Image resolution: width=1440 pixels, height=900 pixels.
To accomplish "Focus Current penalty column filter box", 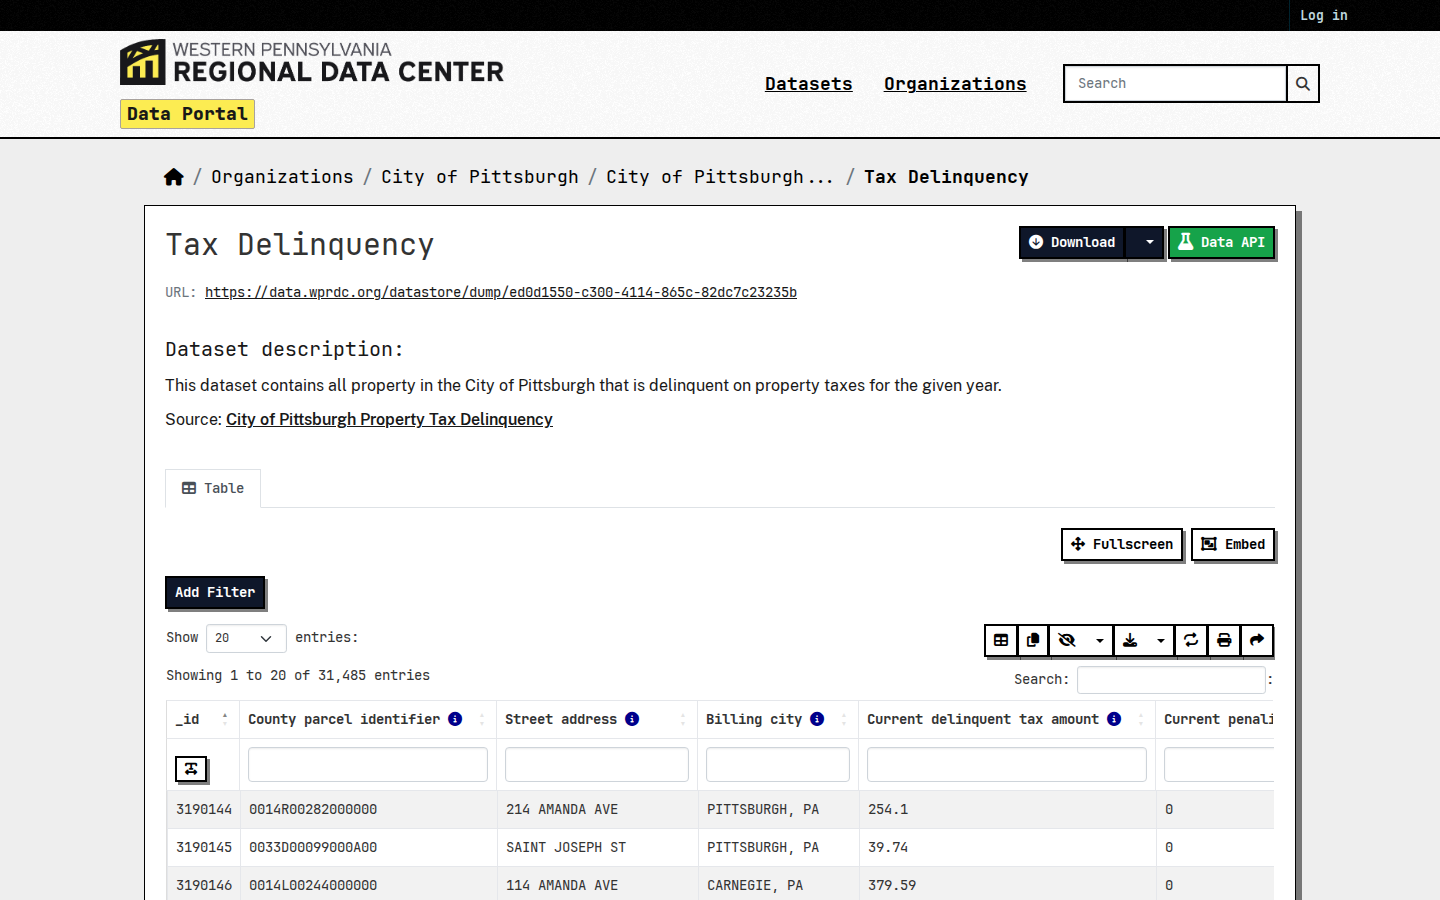I will [x=1219, y=765].
